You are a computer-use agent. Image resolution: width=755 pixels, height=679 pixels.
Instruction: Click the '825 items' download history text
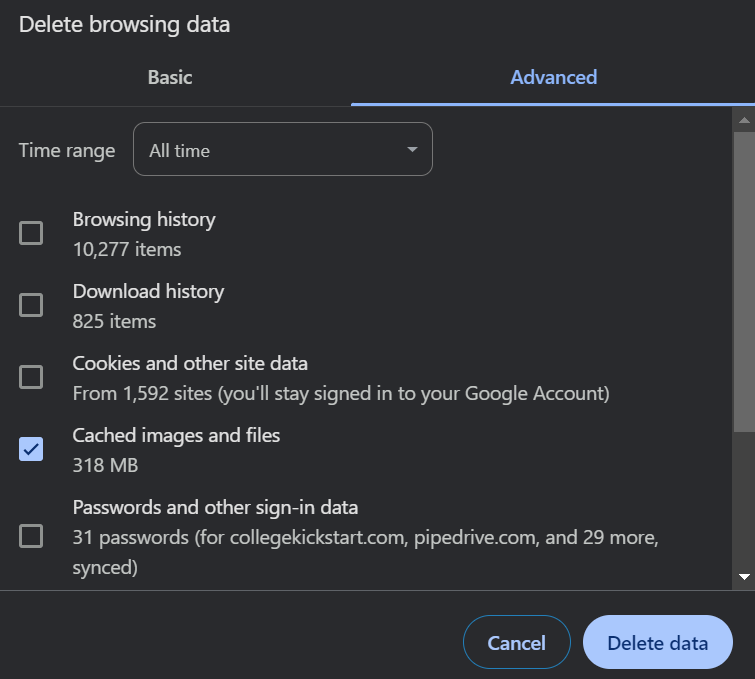click(114, 321)
